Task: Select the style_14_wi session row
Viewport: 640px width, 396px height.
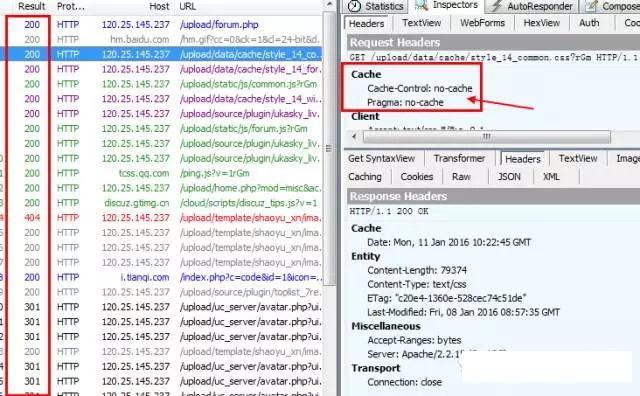Action: click(x=162, y=99)
